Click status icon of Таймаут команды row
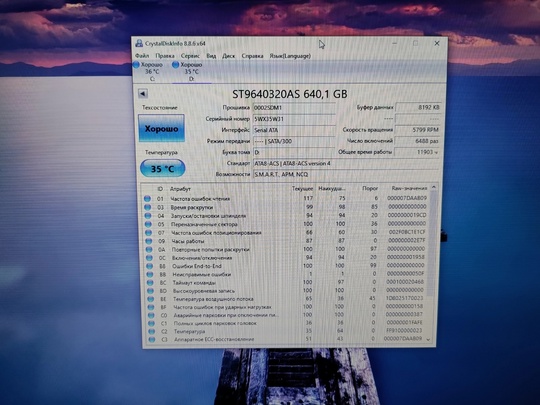 (150, 283)
